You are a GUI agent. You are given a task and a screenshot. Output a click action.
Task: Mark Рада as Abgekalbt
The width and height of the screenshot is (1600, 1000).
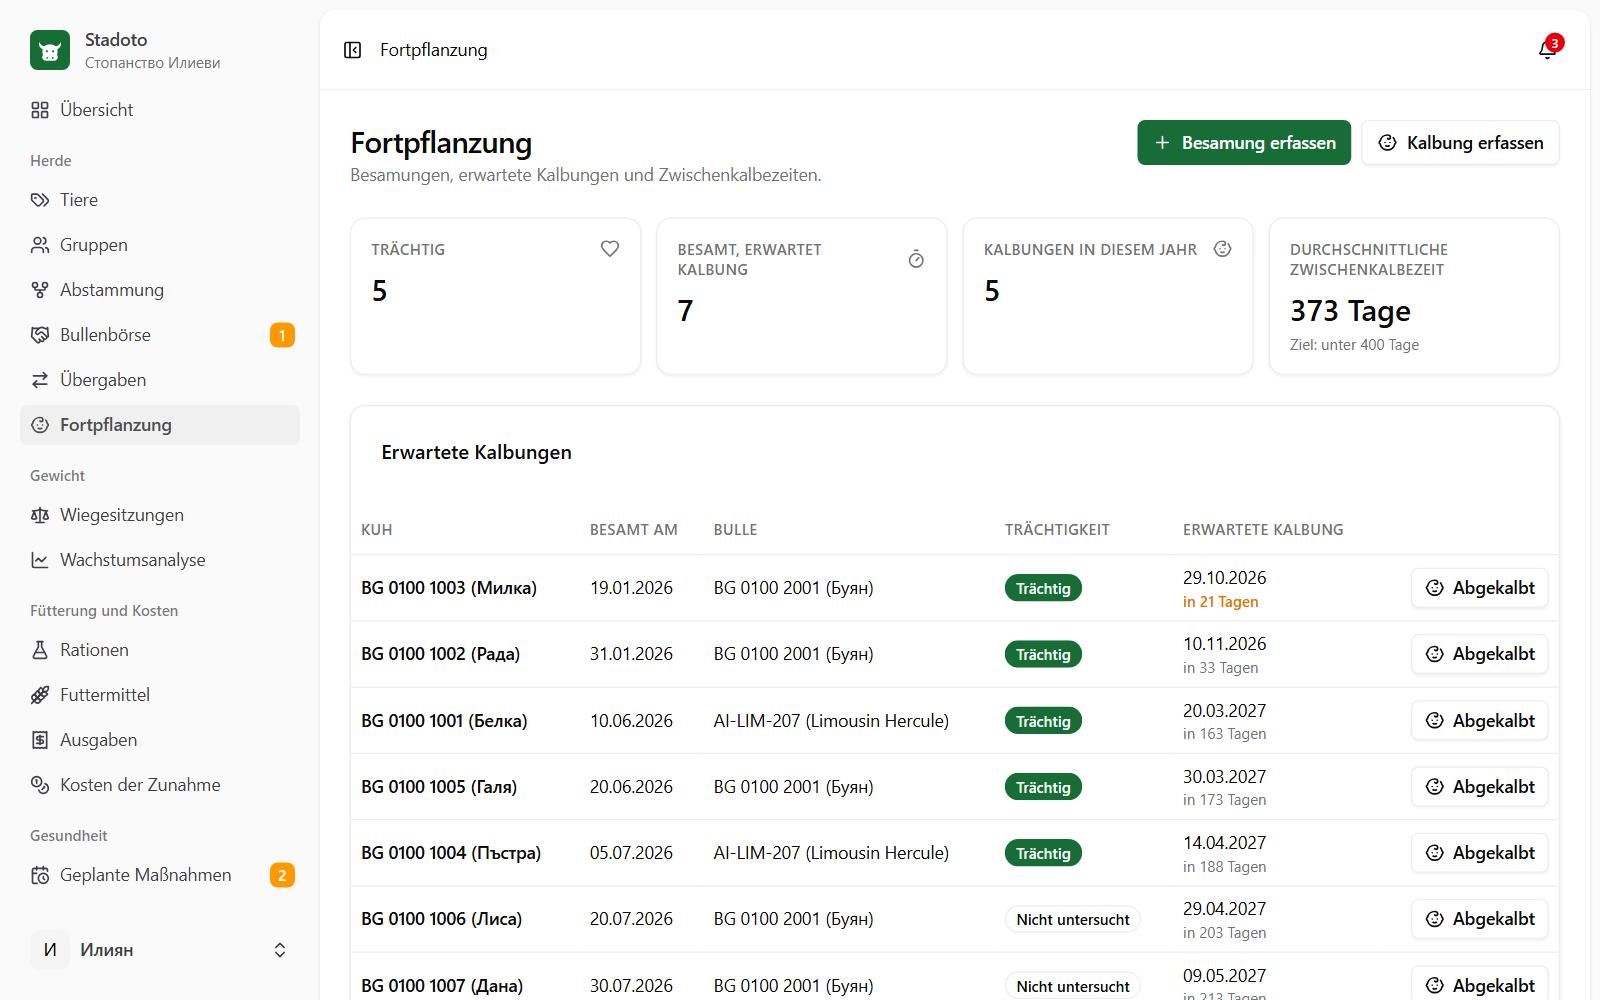click(x=1480, y=654)
